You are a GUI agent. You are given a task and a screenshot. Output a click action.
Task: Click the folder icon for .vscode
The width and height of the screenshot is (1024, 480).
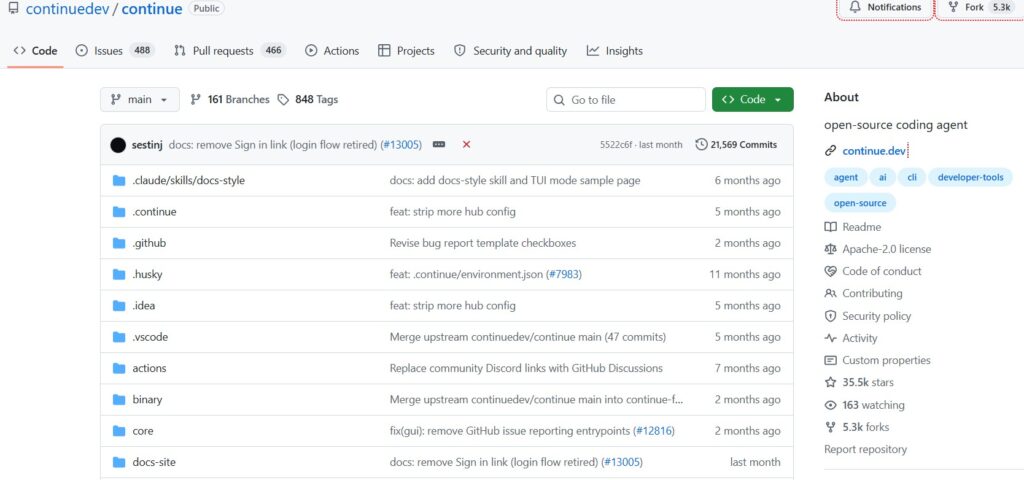(x=119, y=337)
